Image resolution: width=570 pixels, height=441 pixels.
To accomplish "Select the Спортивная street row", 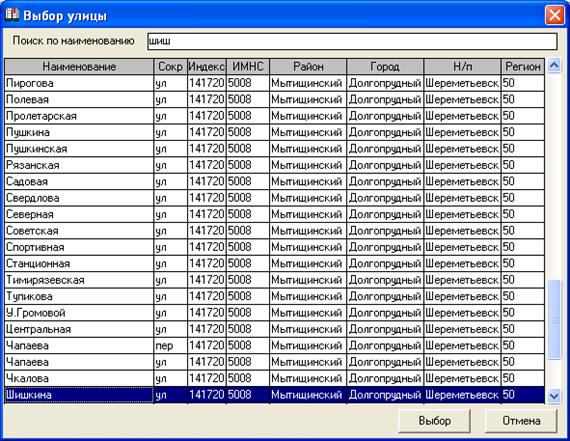I will (x=274, y=247).
